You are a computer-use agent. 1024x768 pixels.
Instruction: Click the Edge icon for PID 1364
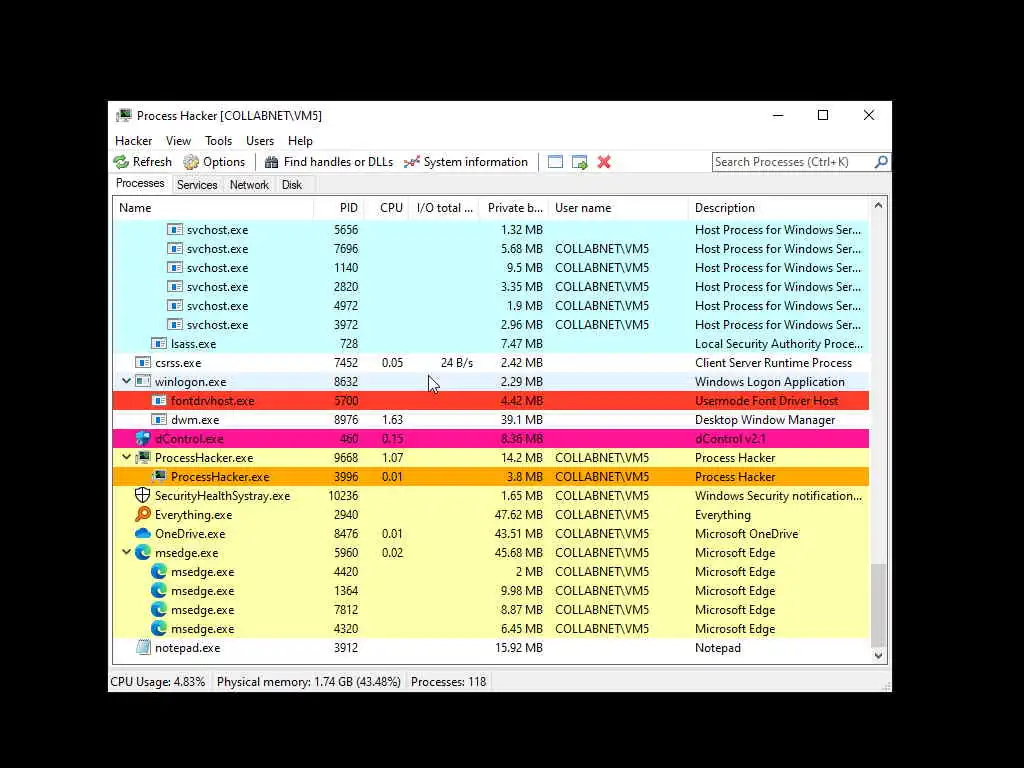[159, 590]
